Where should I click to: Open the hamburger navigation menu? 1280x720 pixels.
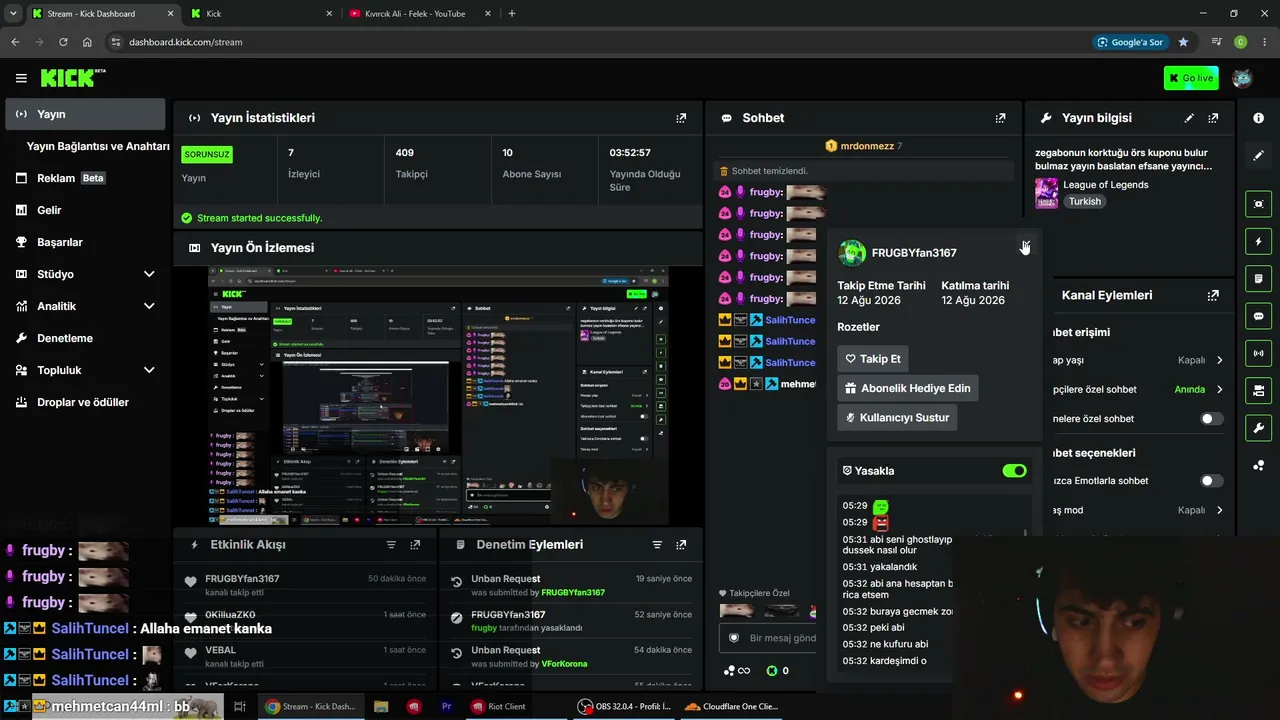[21, 78]
